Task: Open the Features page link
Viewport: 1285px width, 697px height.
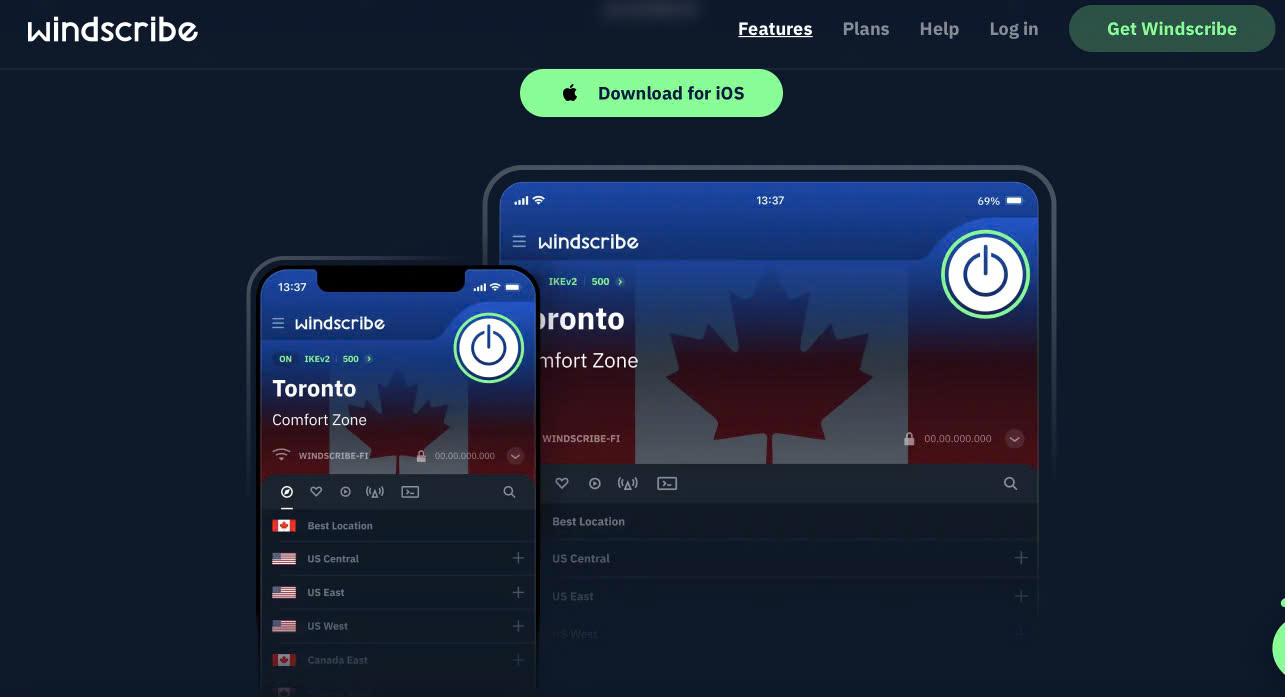Action: [775, 29]
